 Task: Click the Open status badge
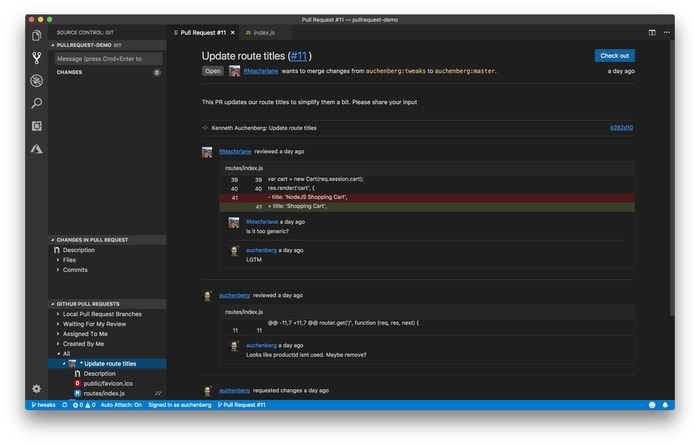[212, 71]
